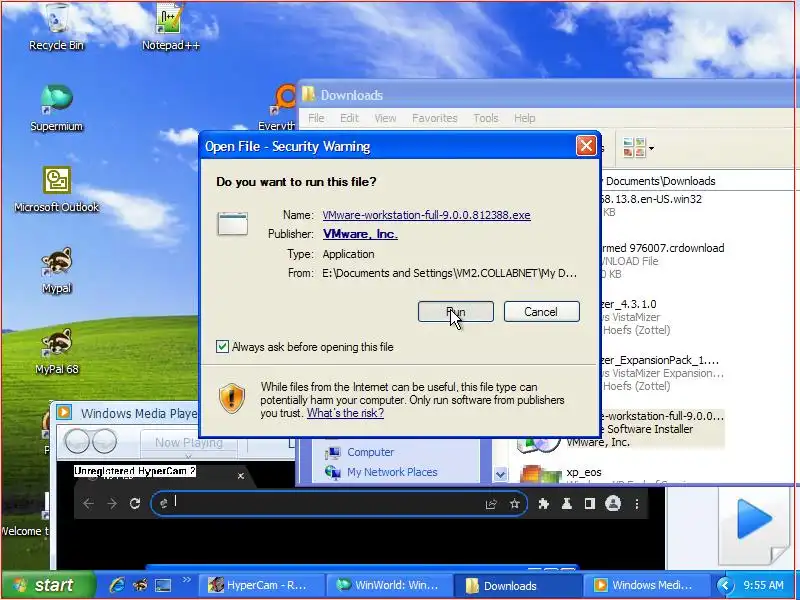Close the Open File Security Warning dialog
The height and width of the screenshot is (600, 800).
click(586, 146)
